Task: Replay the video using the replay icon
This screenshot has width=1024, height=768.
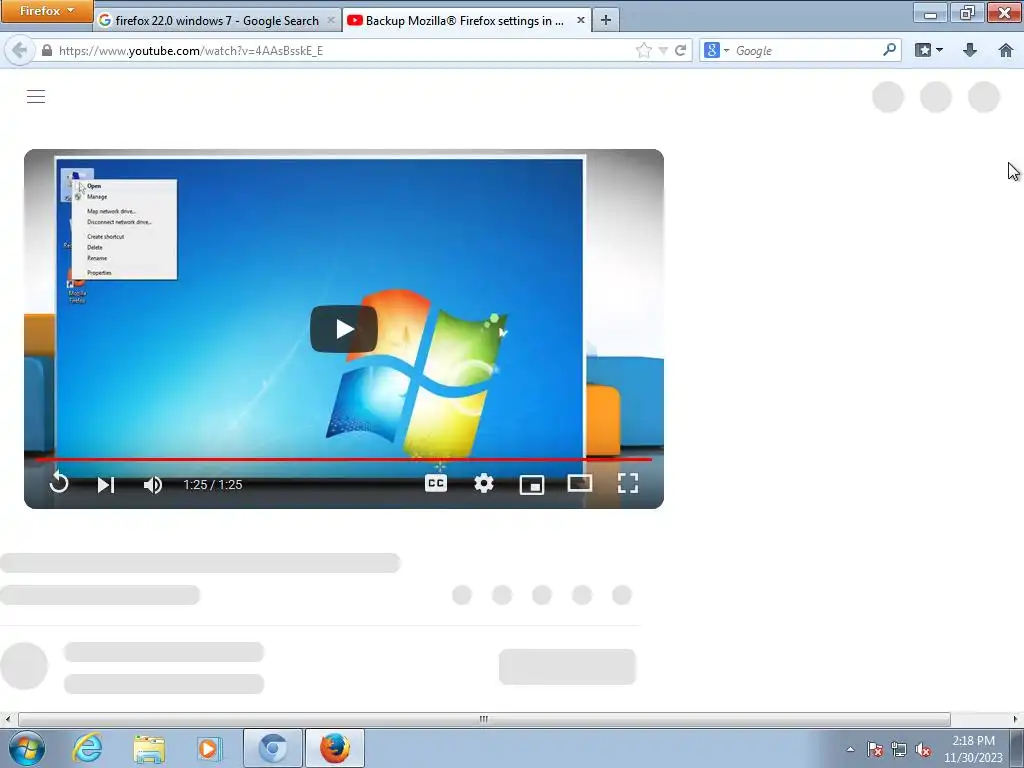Action: coord(59,483)
